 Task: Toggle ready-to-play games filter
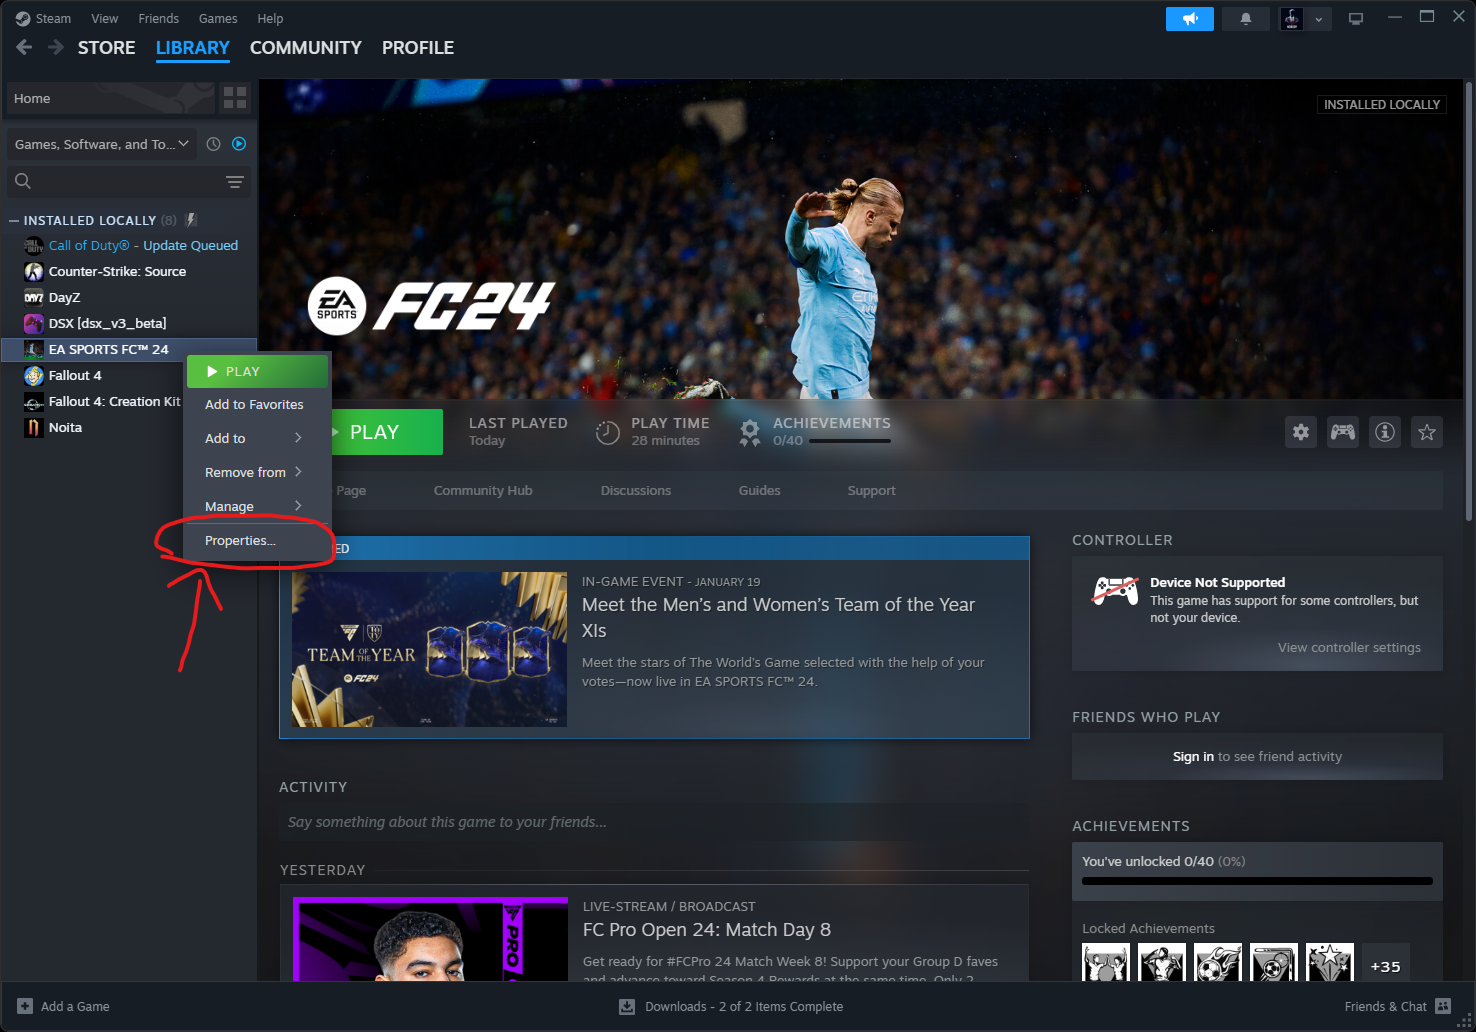click(x=239, y=144)
